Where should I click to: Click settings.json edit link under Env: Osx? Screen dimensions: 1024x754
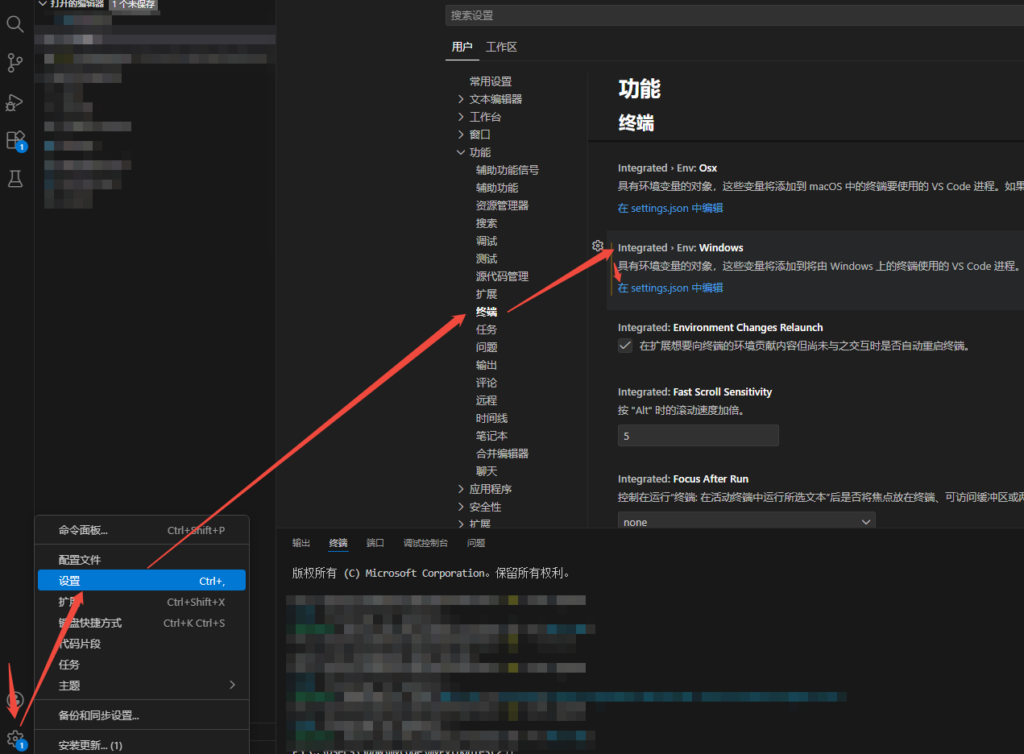pyautogui.click(x=670, y=208)
